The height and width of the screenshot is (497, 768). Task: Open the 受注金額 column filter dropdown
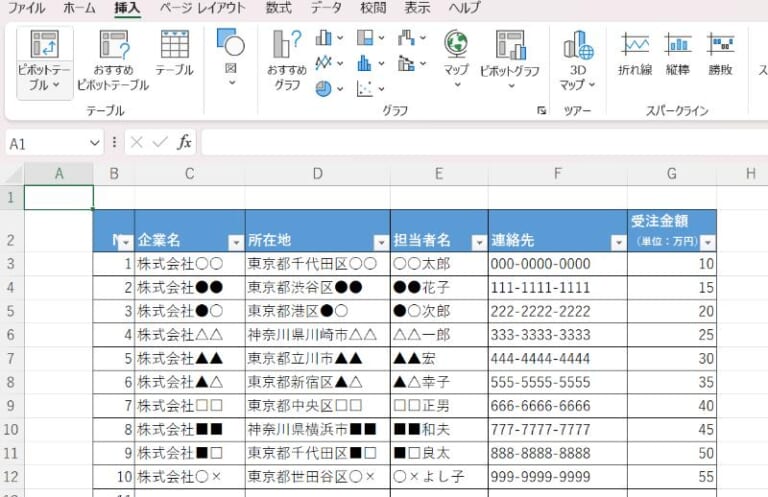(x=707, y=242)
